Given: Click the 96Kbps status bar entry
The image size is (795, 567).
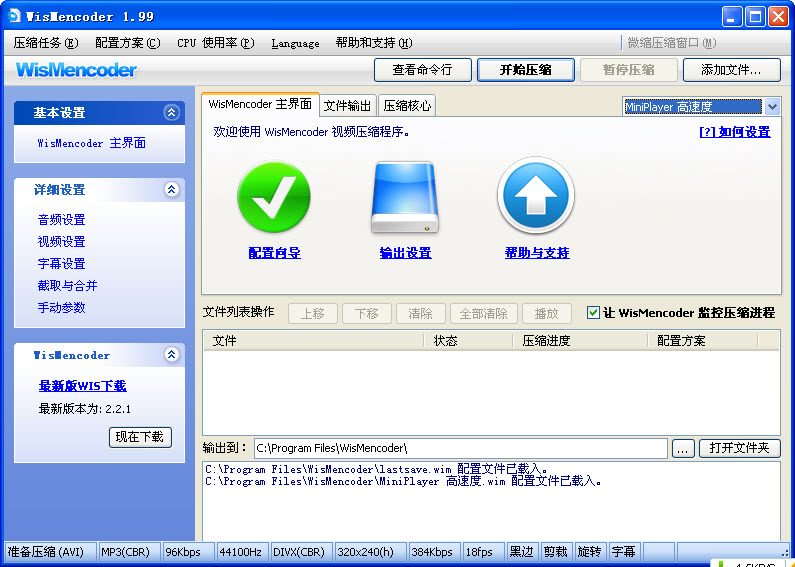Looking at the screenshot, I should point(188,552).
